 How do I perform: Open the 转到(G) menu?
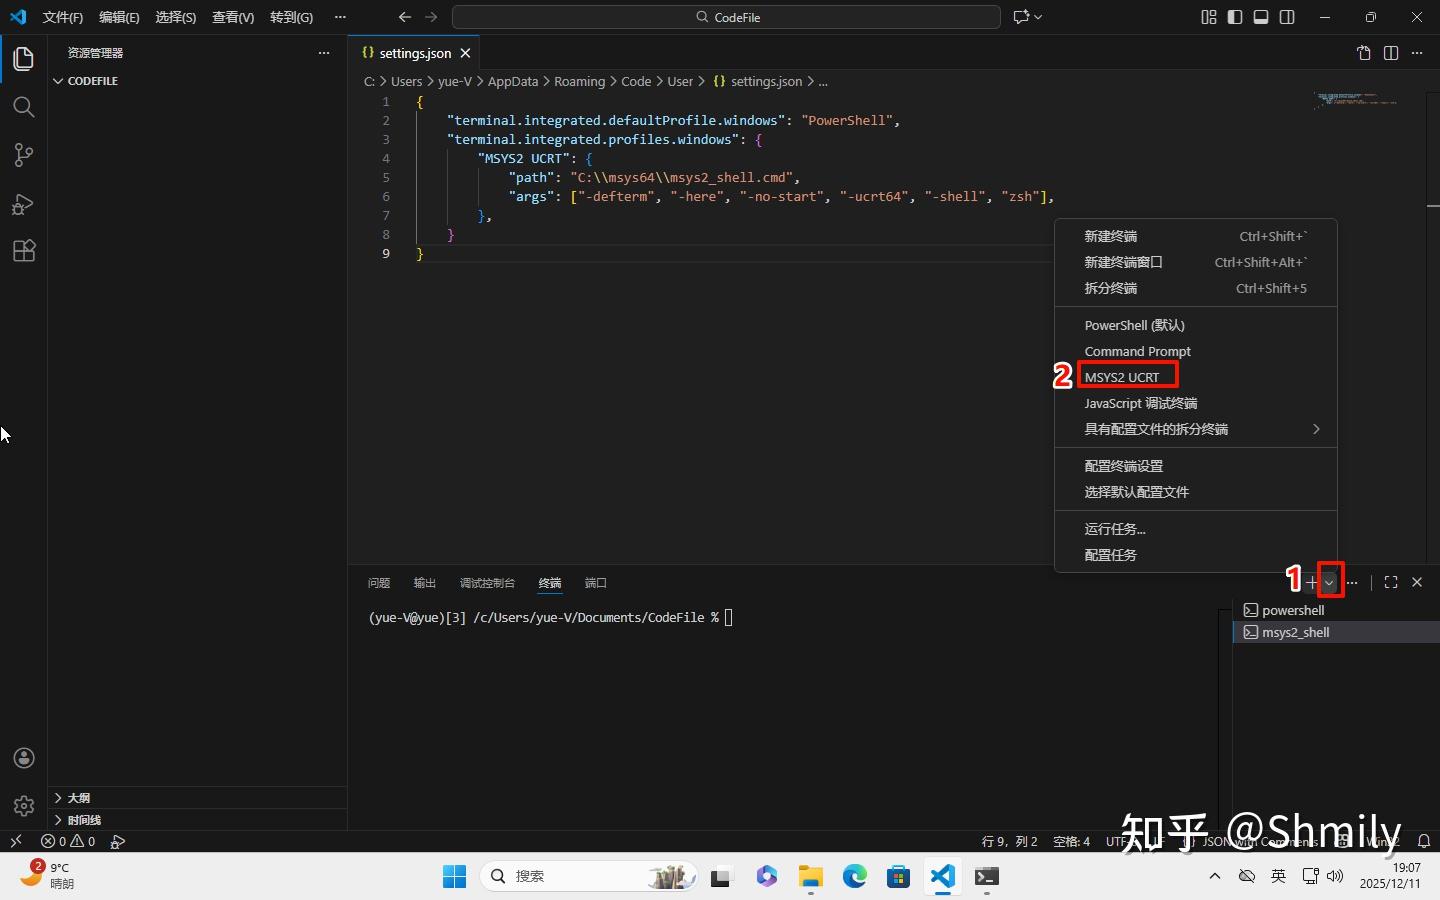coord(291,17)
